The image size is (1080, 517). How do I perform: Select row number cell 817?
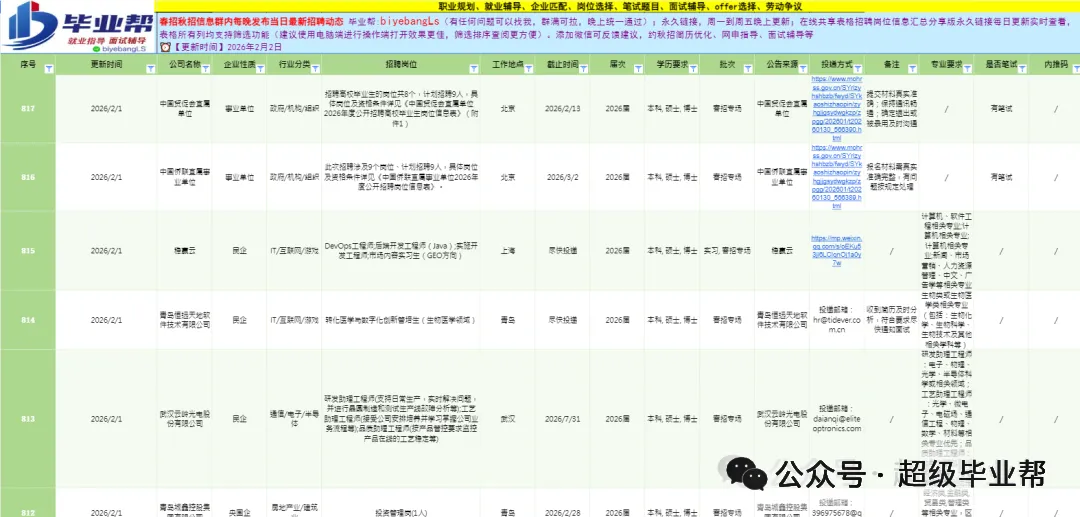(x=28, y=108)
